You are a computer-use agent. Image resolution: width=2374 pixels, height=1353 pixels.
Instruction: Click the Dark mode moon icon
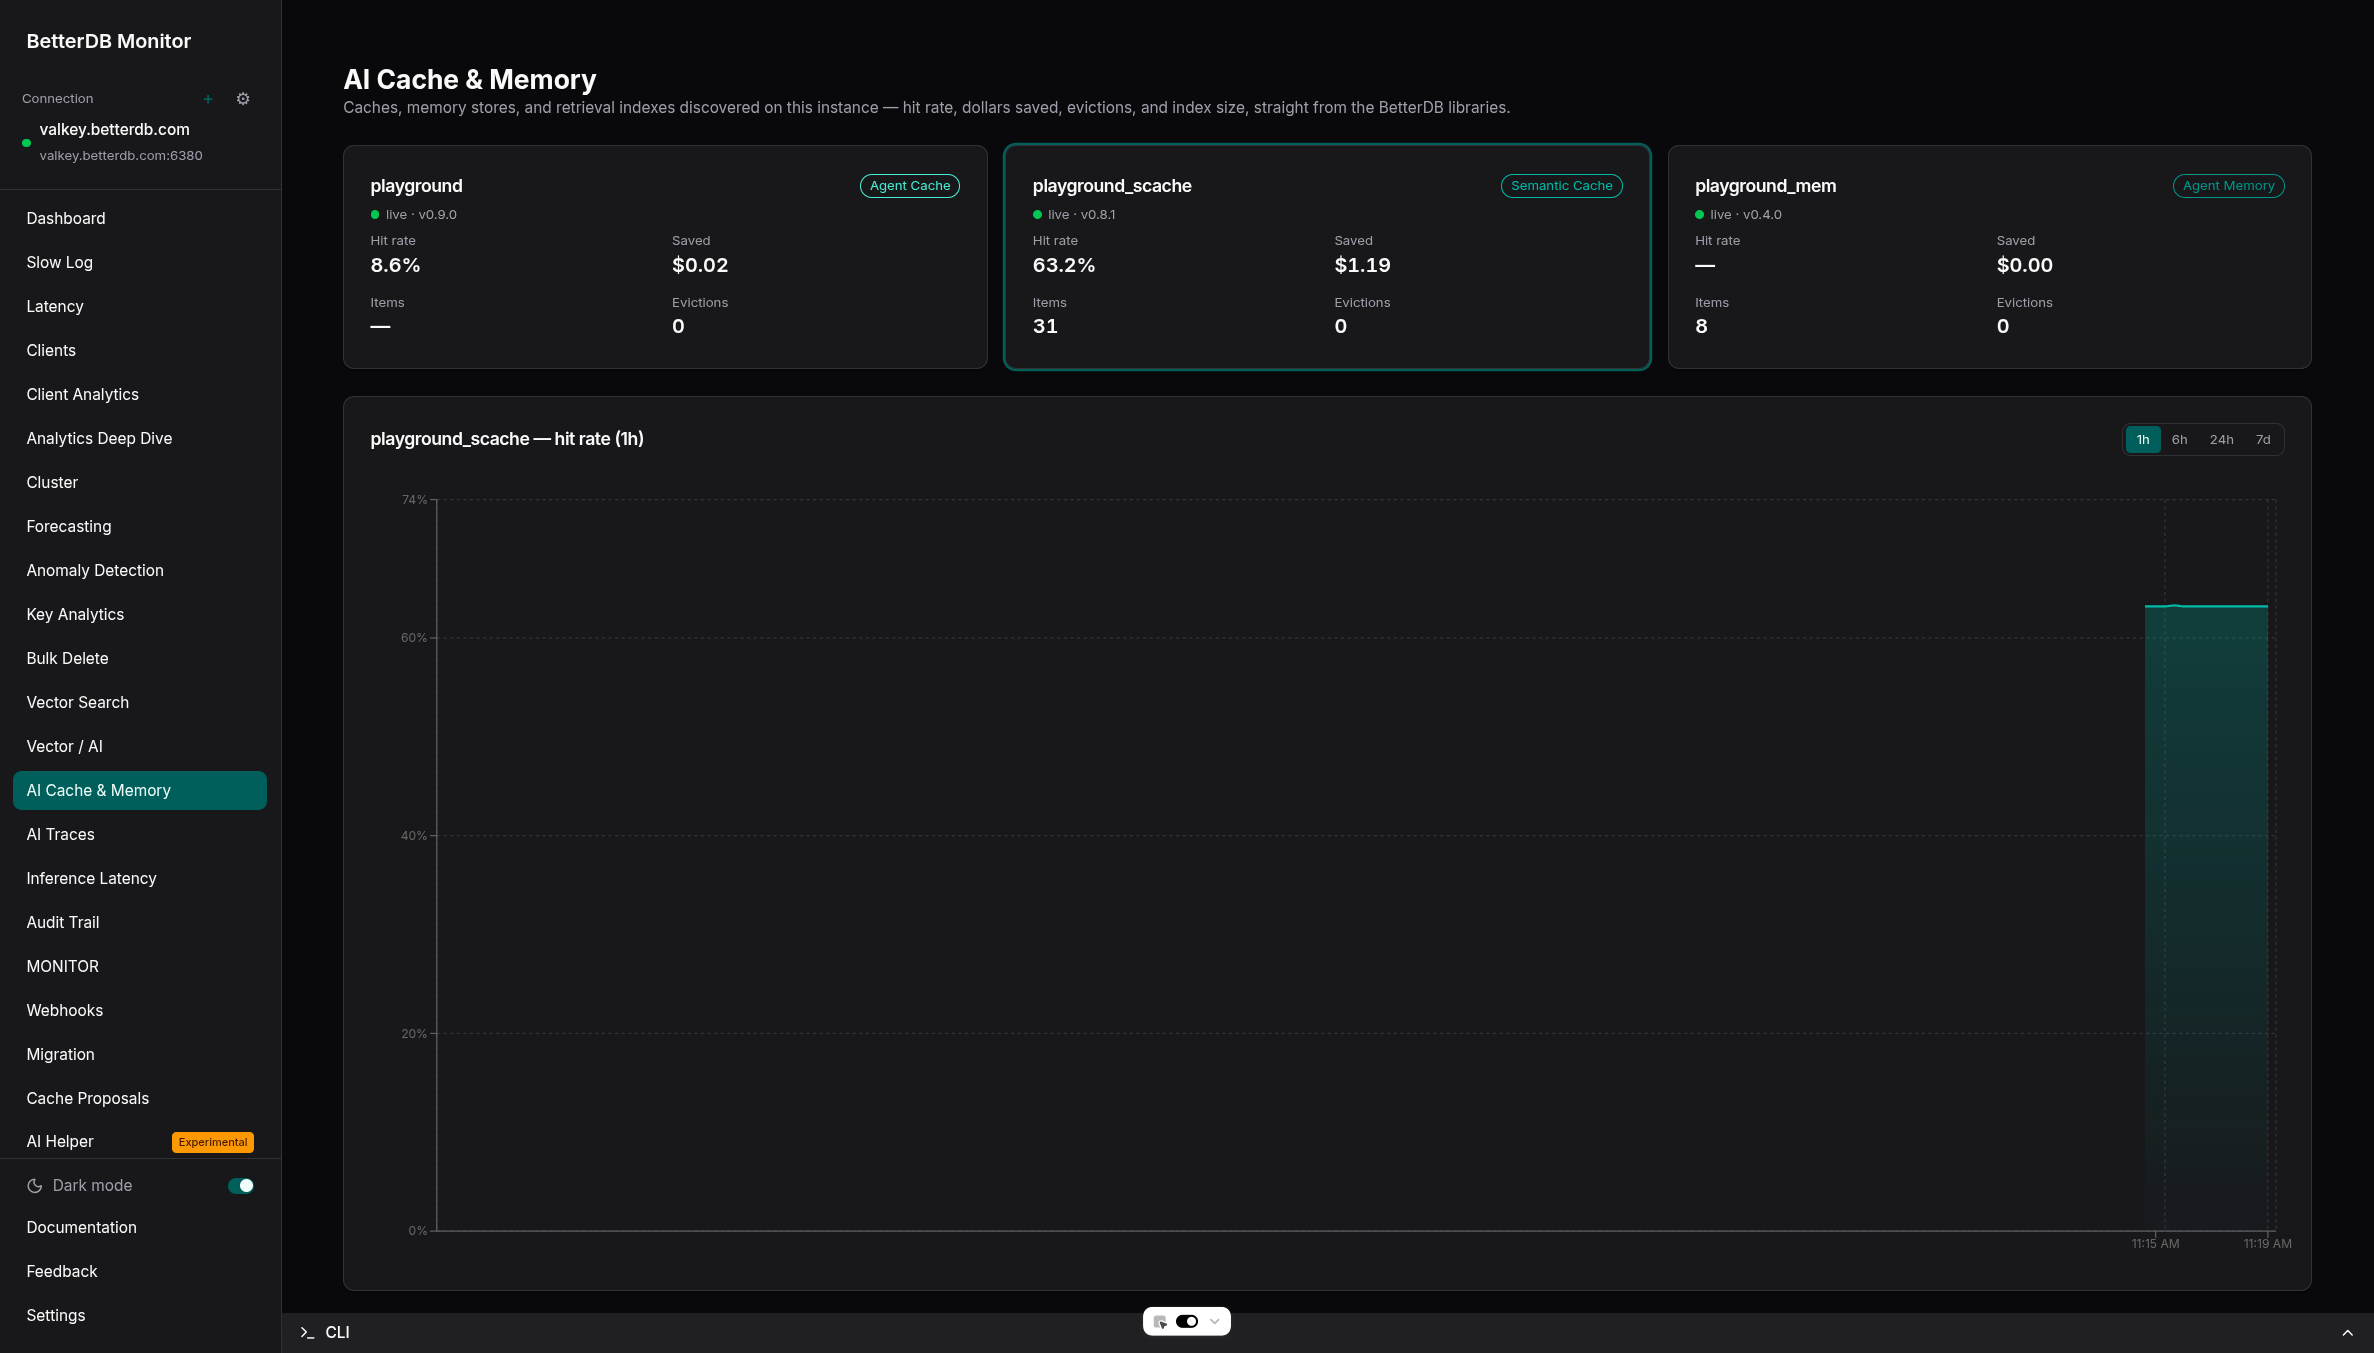35,1186
